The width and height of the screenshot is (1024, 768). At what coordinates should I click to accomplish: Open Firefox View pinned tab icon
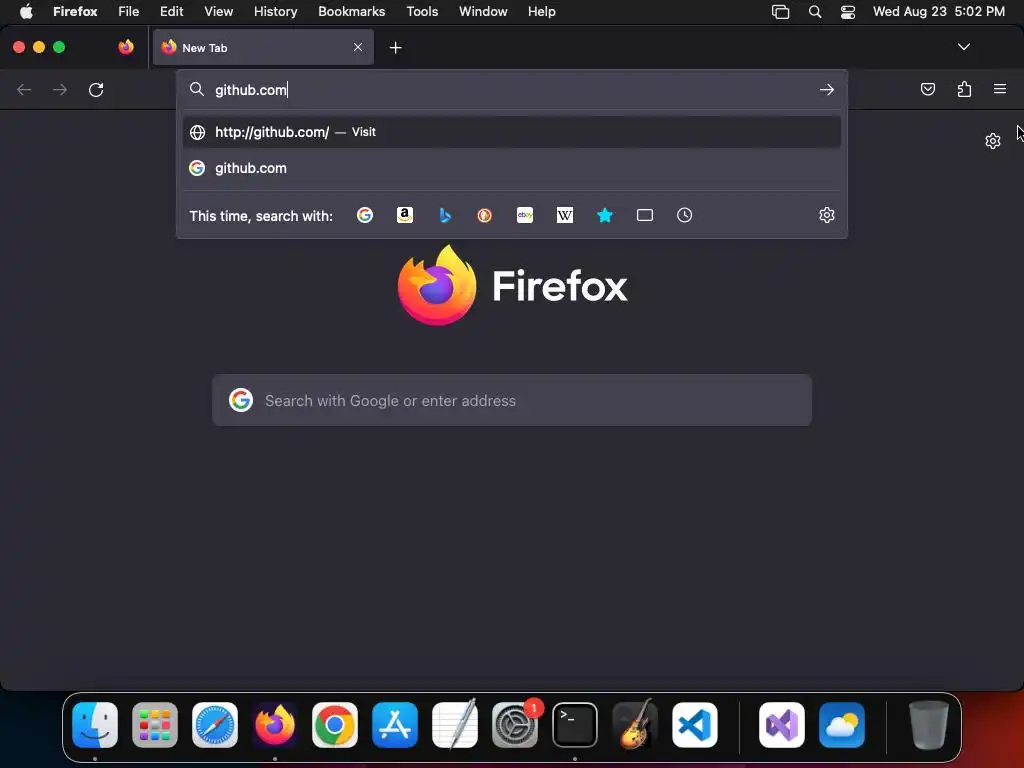pyautogui.click(x=126, y=47)
